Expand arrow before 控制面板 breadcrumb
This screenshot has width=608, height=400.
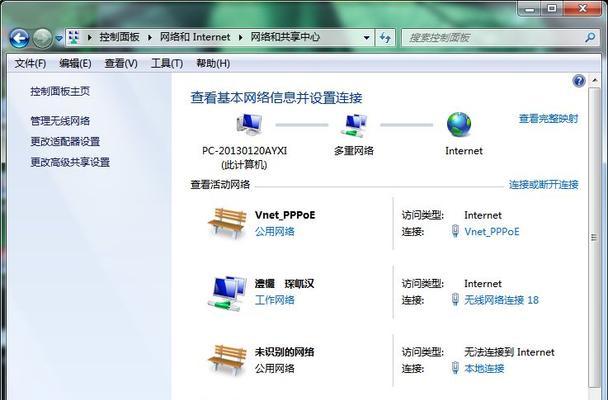[90, 38]
